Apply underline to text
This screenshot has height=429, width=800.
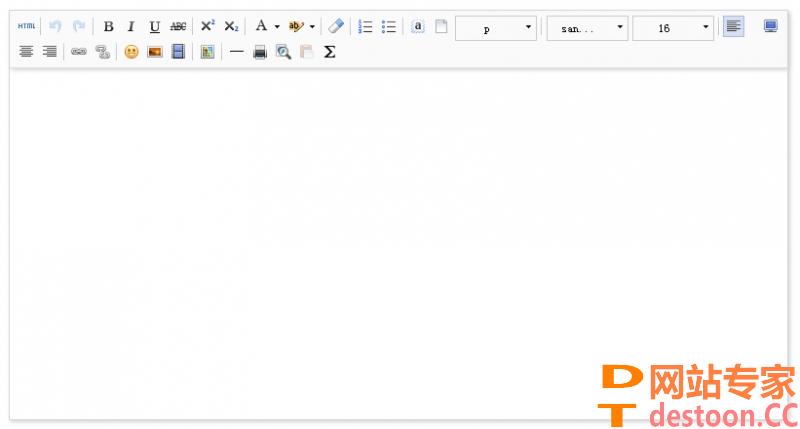coord(154,27)
